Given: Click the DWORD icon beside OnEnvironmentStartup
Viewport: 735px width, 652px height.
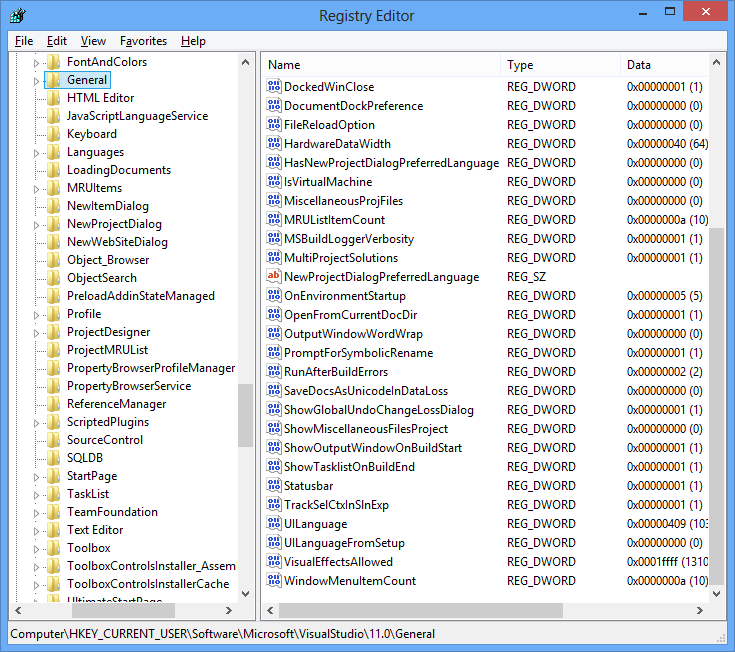Looking at the screenshot, I should pos(274,295).
